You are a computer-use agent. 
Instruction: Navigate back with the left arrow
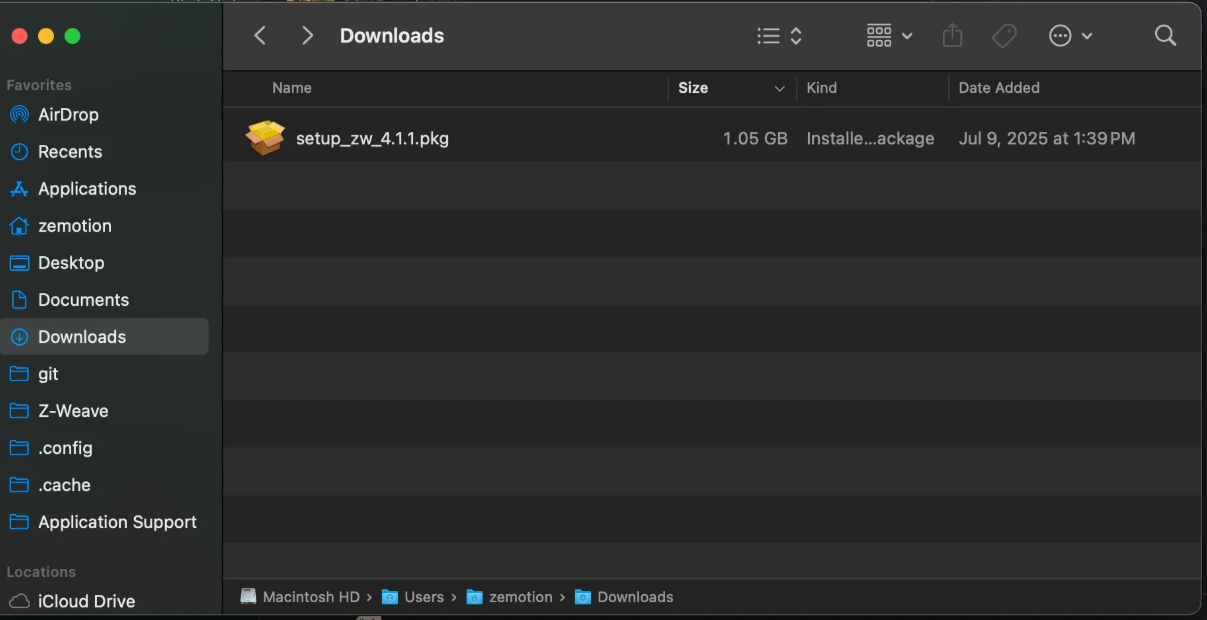[259, 35]
